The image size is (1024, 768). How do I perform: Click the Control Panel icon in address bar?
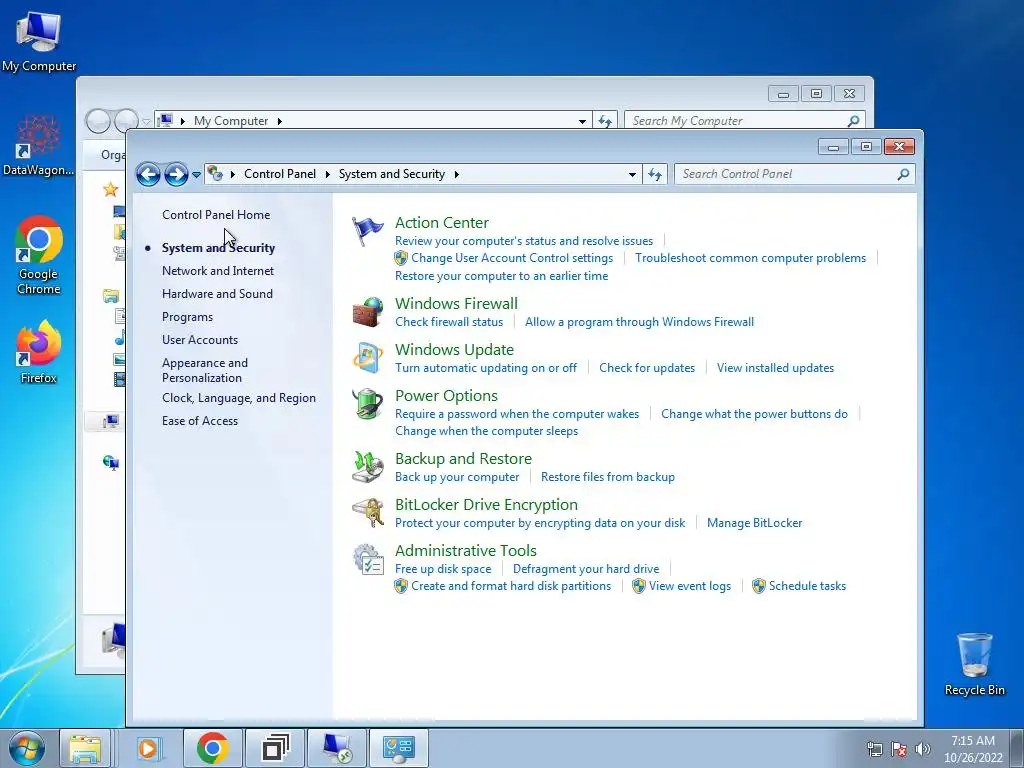tap(215, 174)
